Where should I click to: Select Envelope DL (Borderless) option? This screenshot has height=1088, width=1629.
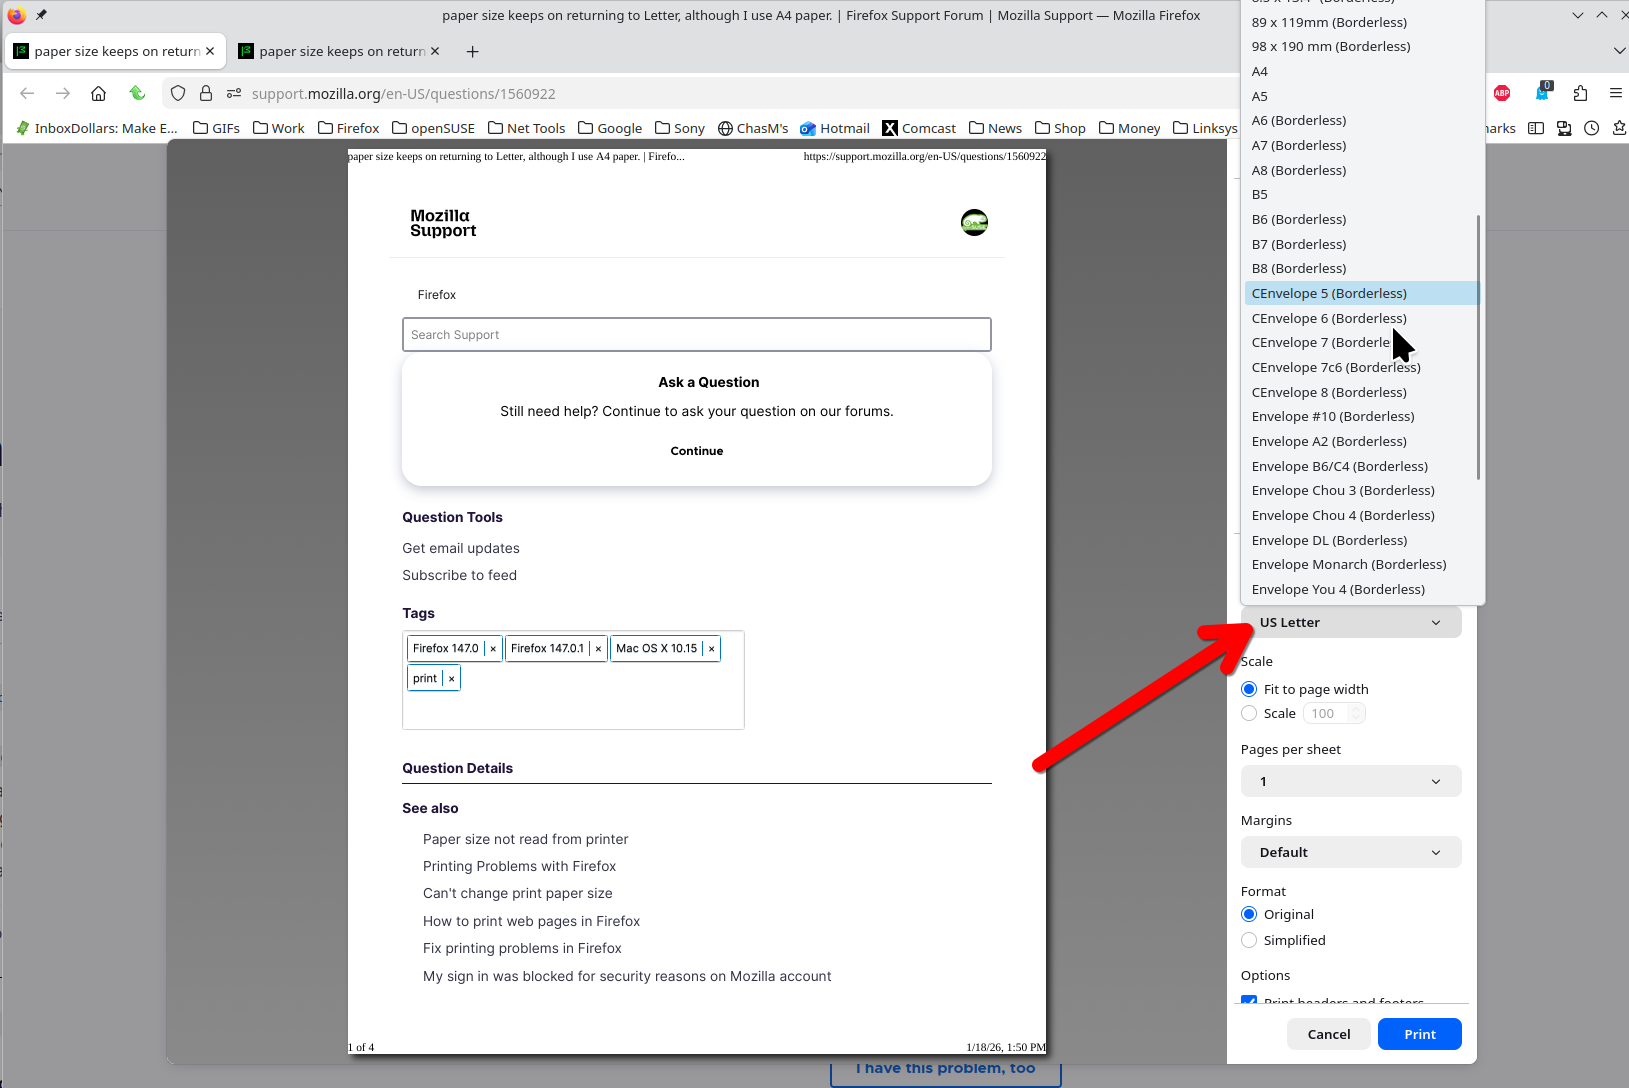click(x=1362, y=540)
